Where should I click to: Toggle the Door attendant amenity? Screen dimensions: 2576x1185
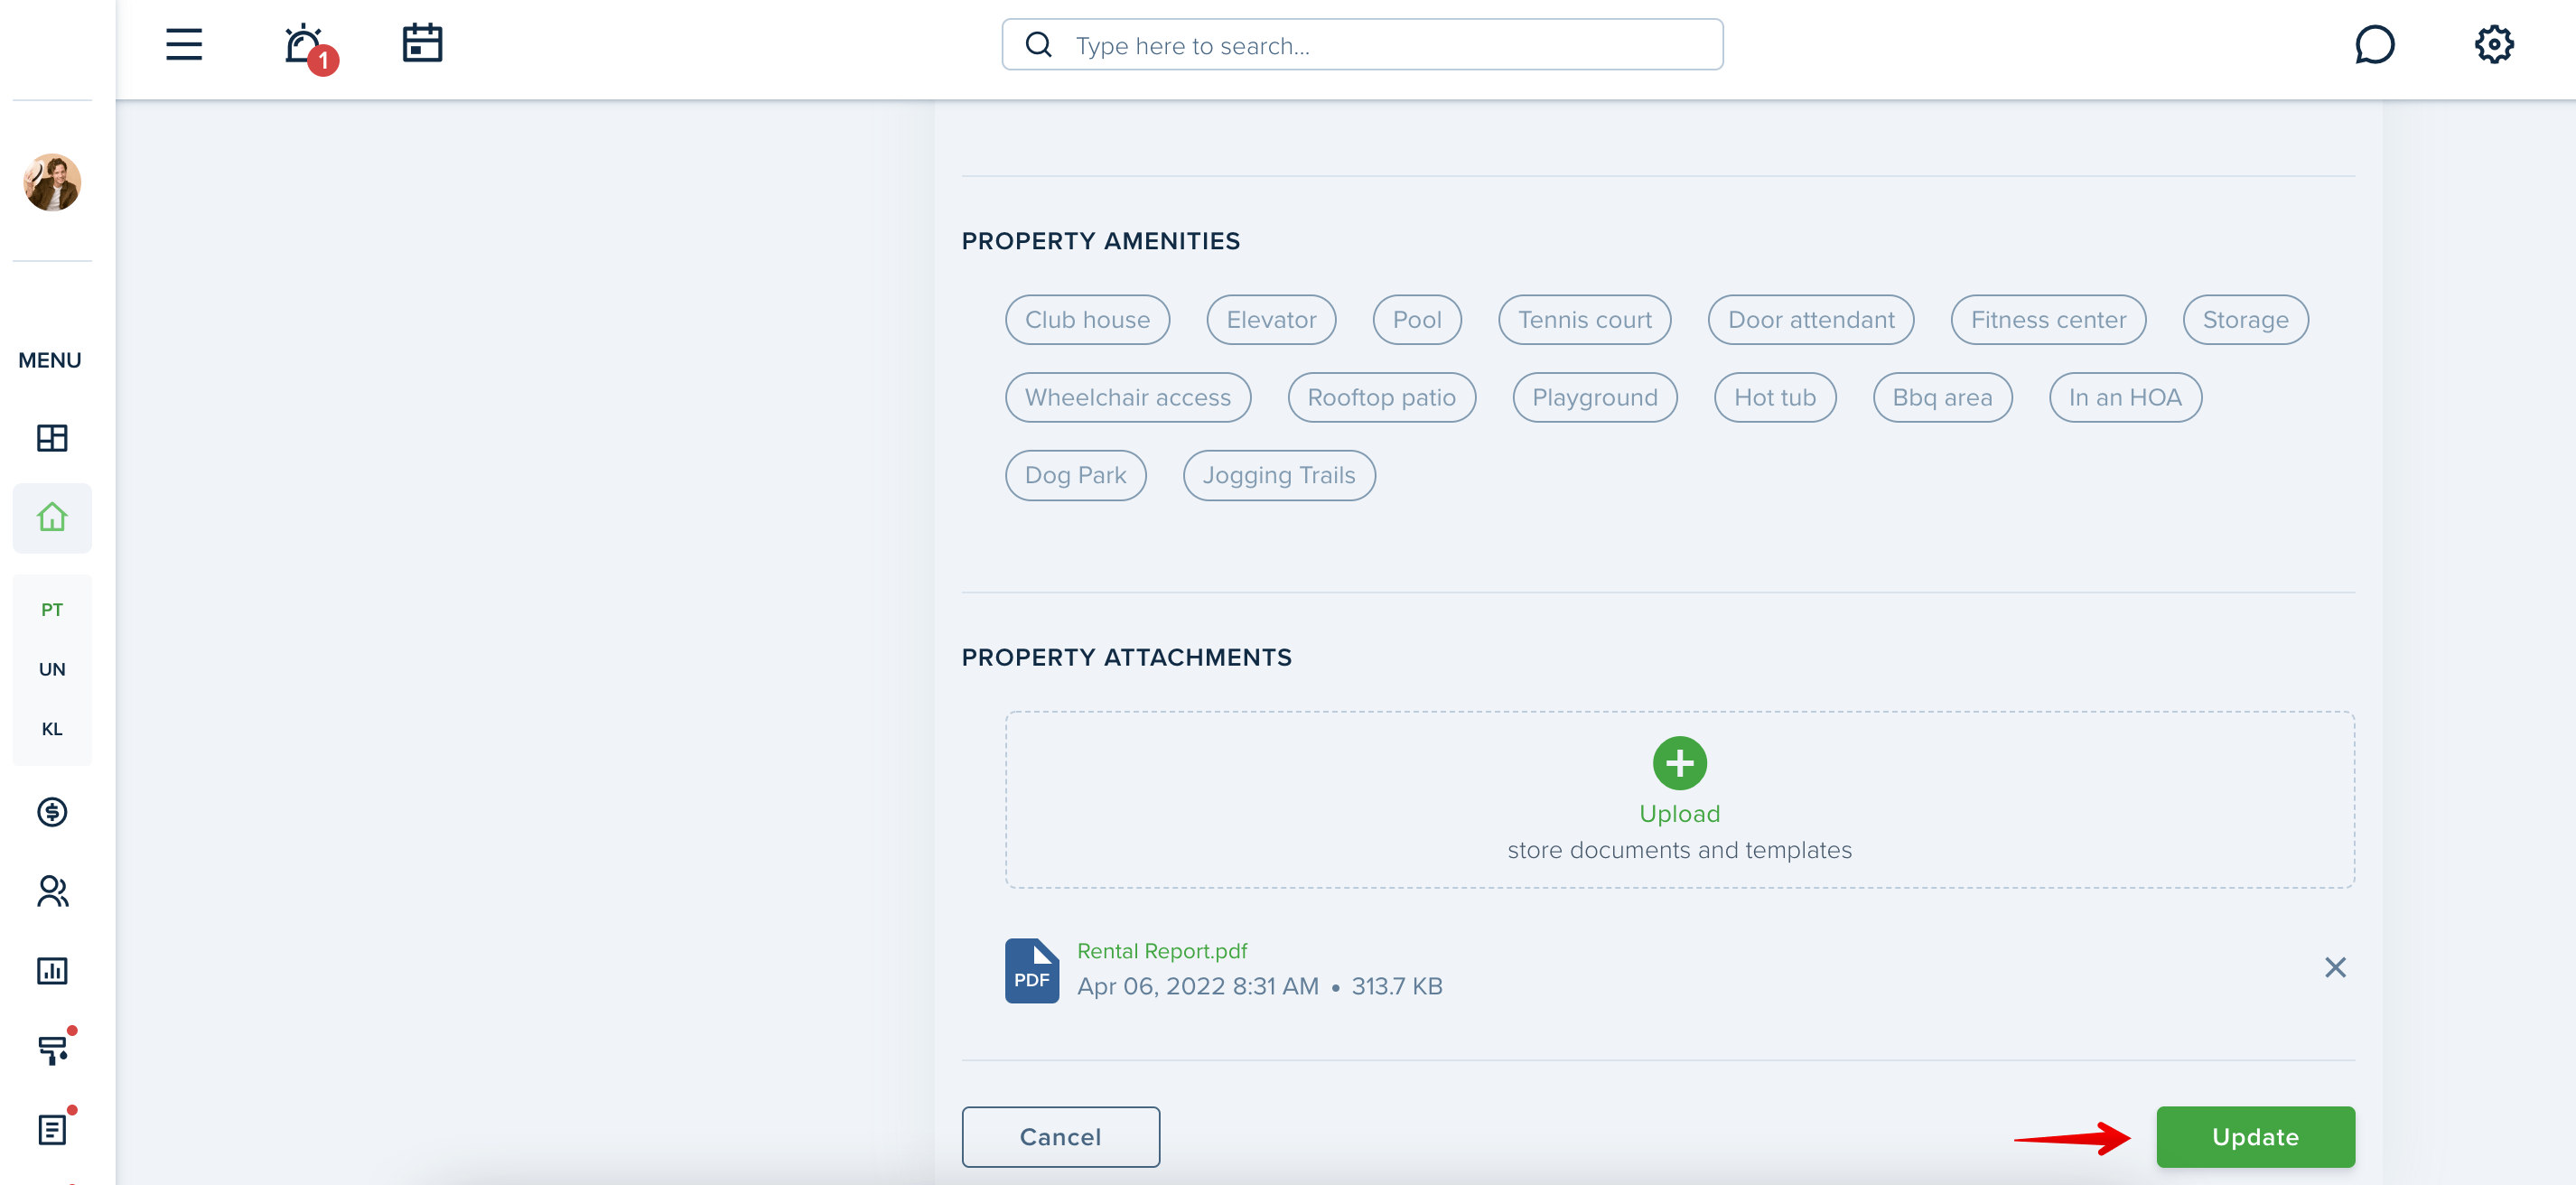[1810, 320]
